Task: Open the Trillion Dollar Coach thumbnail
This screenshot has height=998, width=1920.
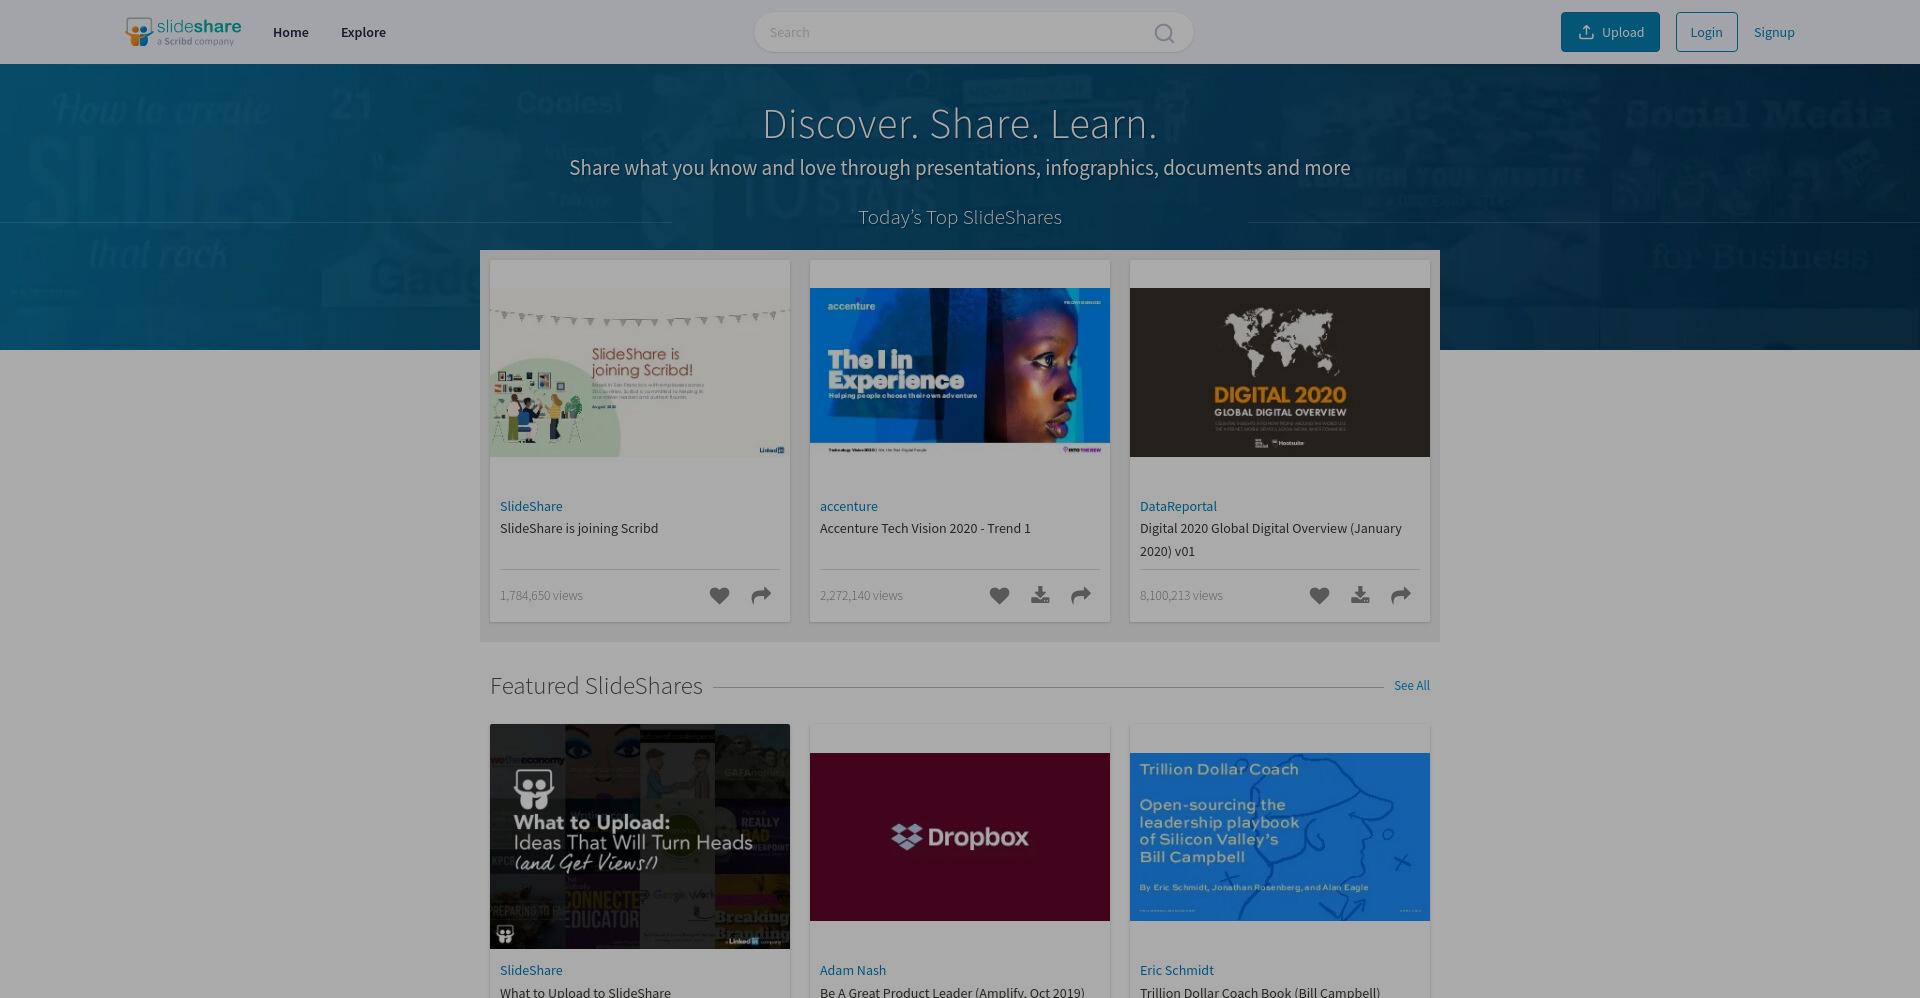Action: (x=1280, y=837)
